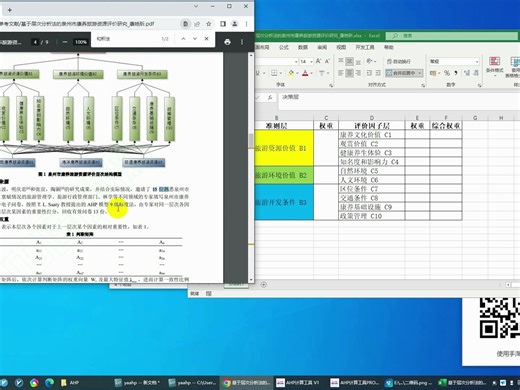Open the 视图 ribbon tab

click(341, 47)
